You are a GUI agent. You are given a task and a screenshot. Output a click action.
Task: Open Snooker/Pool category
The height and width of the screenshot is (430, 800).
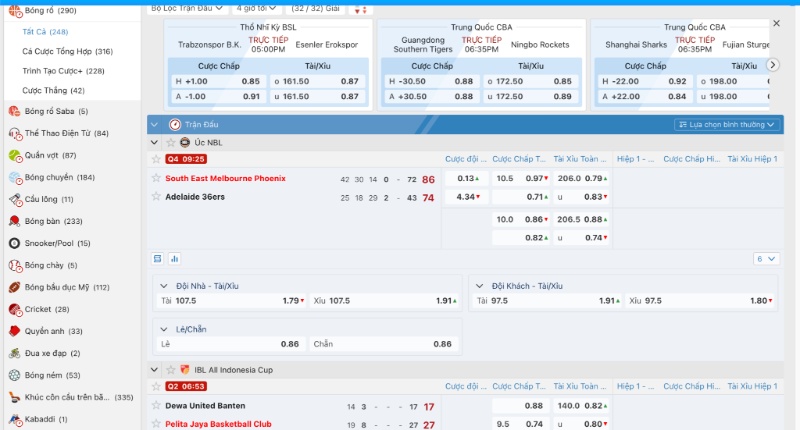(x=49, y=243)
